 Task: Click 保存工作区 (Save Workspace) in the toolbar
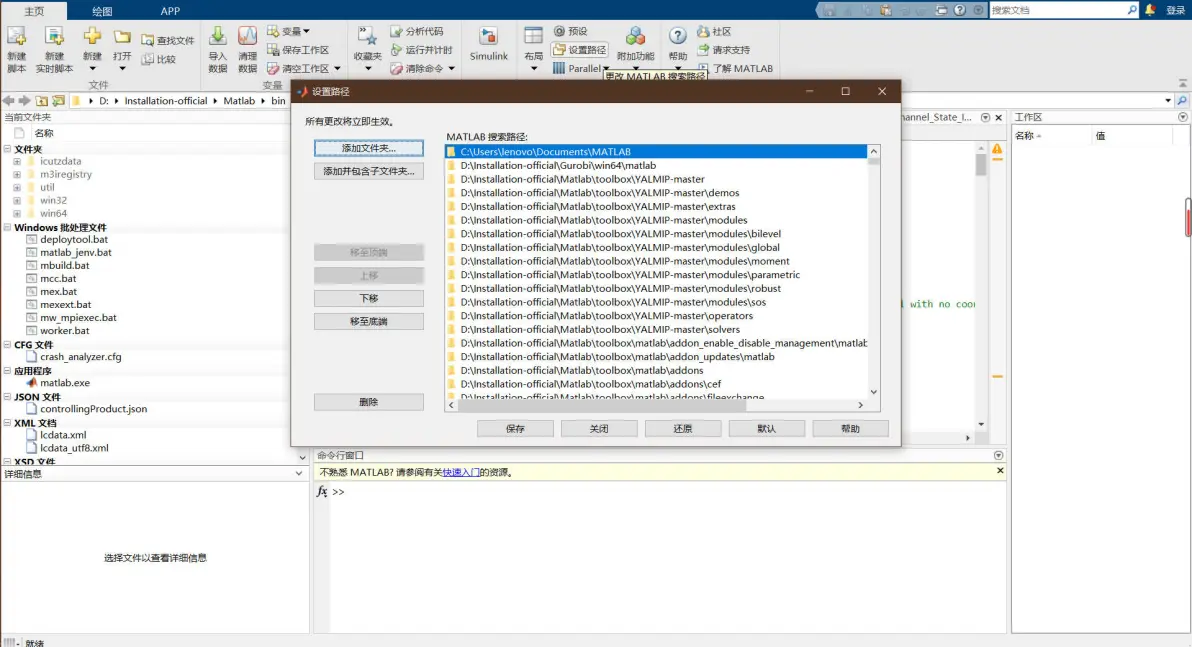(298, 49)
